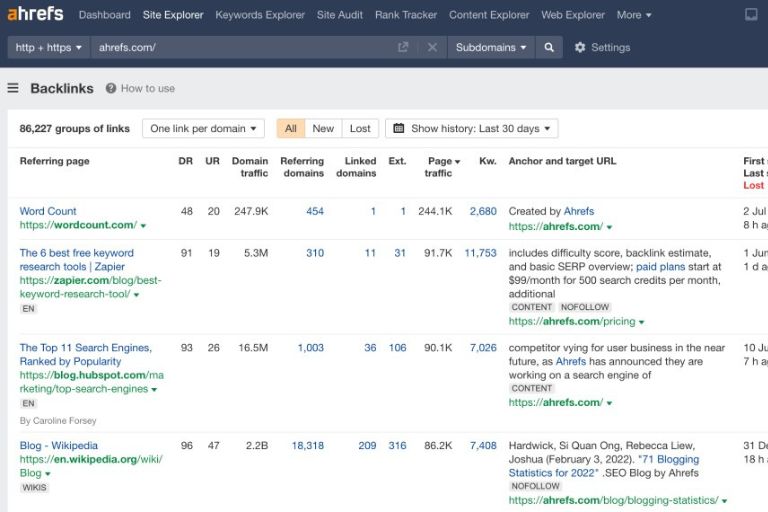This screenshot has width=768, height=512.
Task: Click the paid plans anchor link
Action: click(x=660, y=267)
